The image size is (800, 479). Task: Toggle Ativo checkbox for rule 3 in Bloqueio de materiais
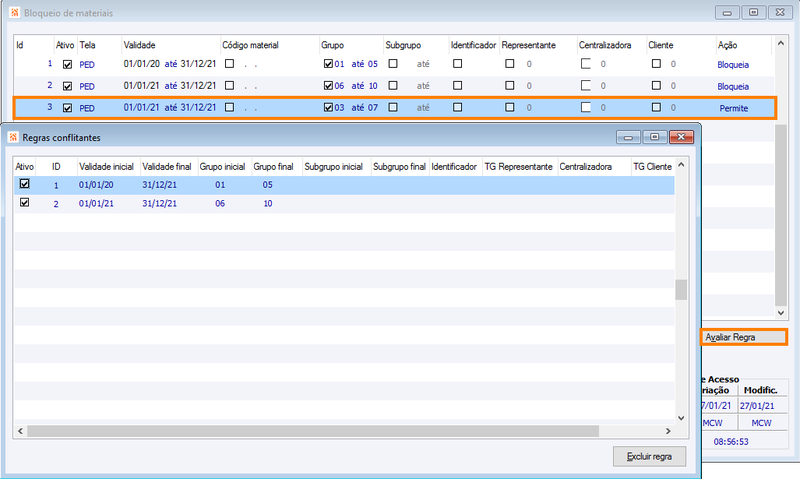point(67,108)
